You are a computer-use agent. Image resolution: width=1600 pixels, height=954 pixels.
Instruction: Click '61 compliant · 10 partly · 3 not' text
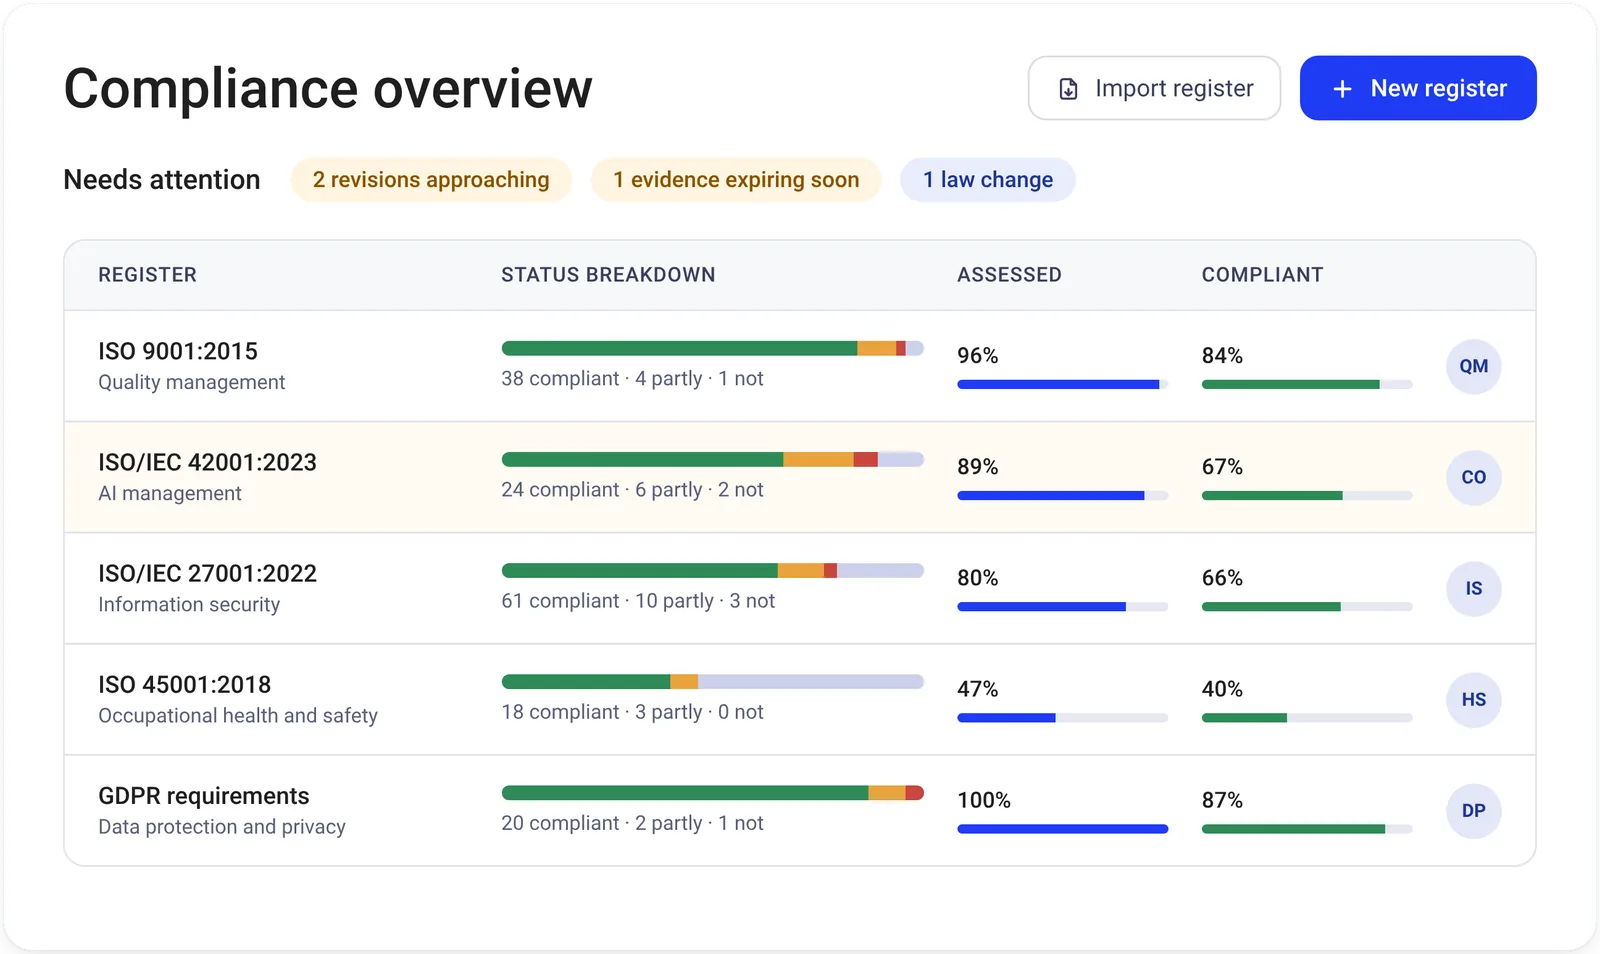pyautogui.click(x=638, y=601)
